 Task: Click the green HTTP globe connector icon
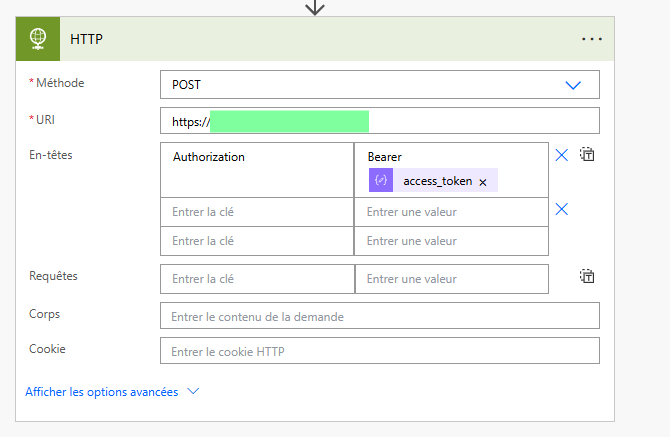point(40,39)
